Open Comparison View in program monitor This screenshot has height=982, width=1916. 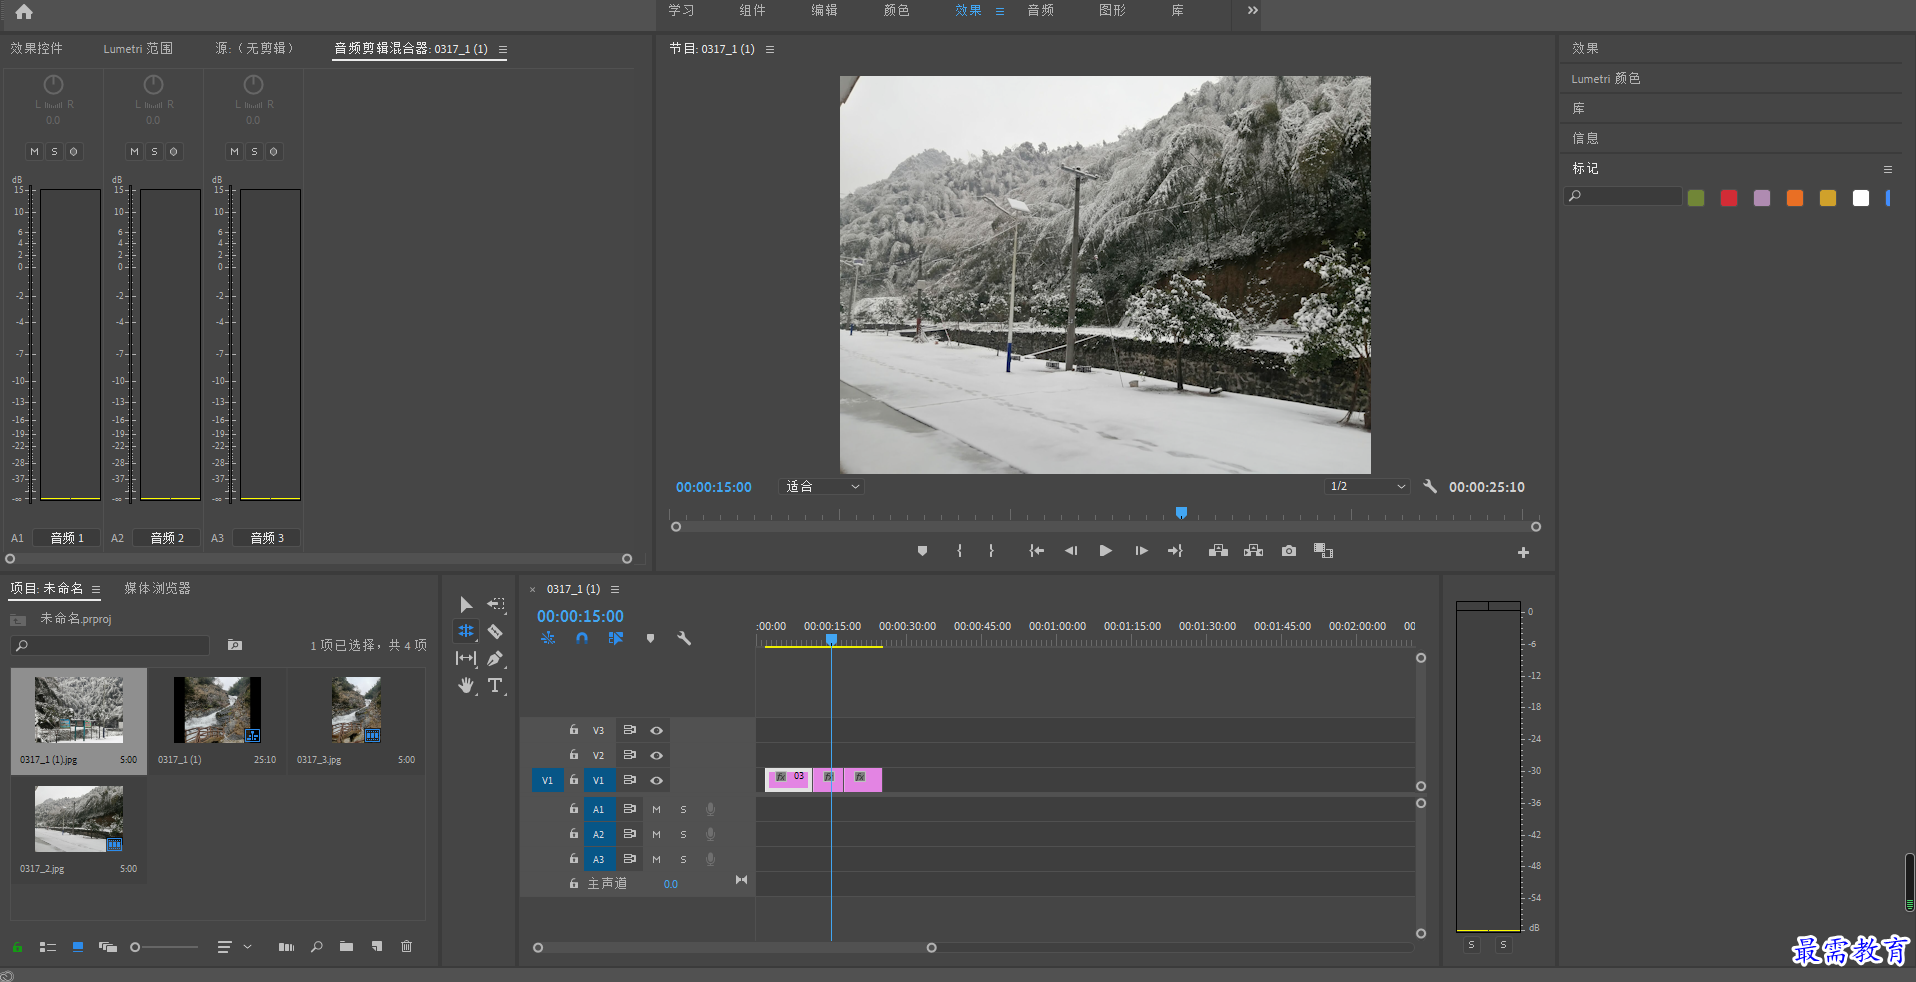click(x=1323, y=551)
